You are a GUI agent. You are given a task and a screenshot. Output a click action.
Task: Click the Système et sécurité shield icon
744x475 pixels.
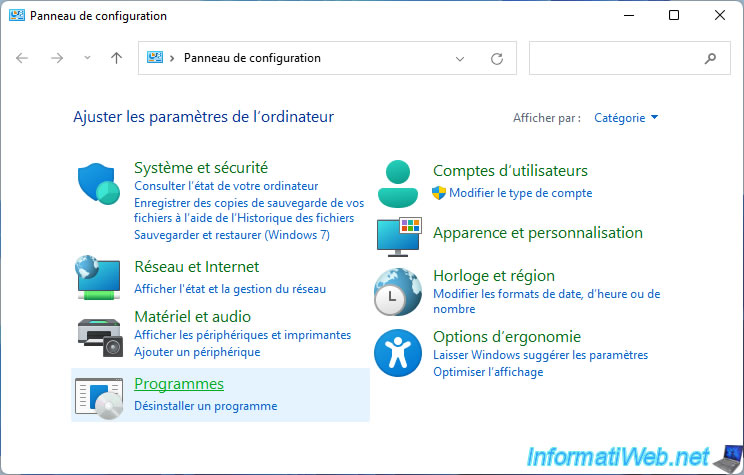click(99, 185)
